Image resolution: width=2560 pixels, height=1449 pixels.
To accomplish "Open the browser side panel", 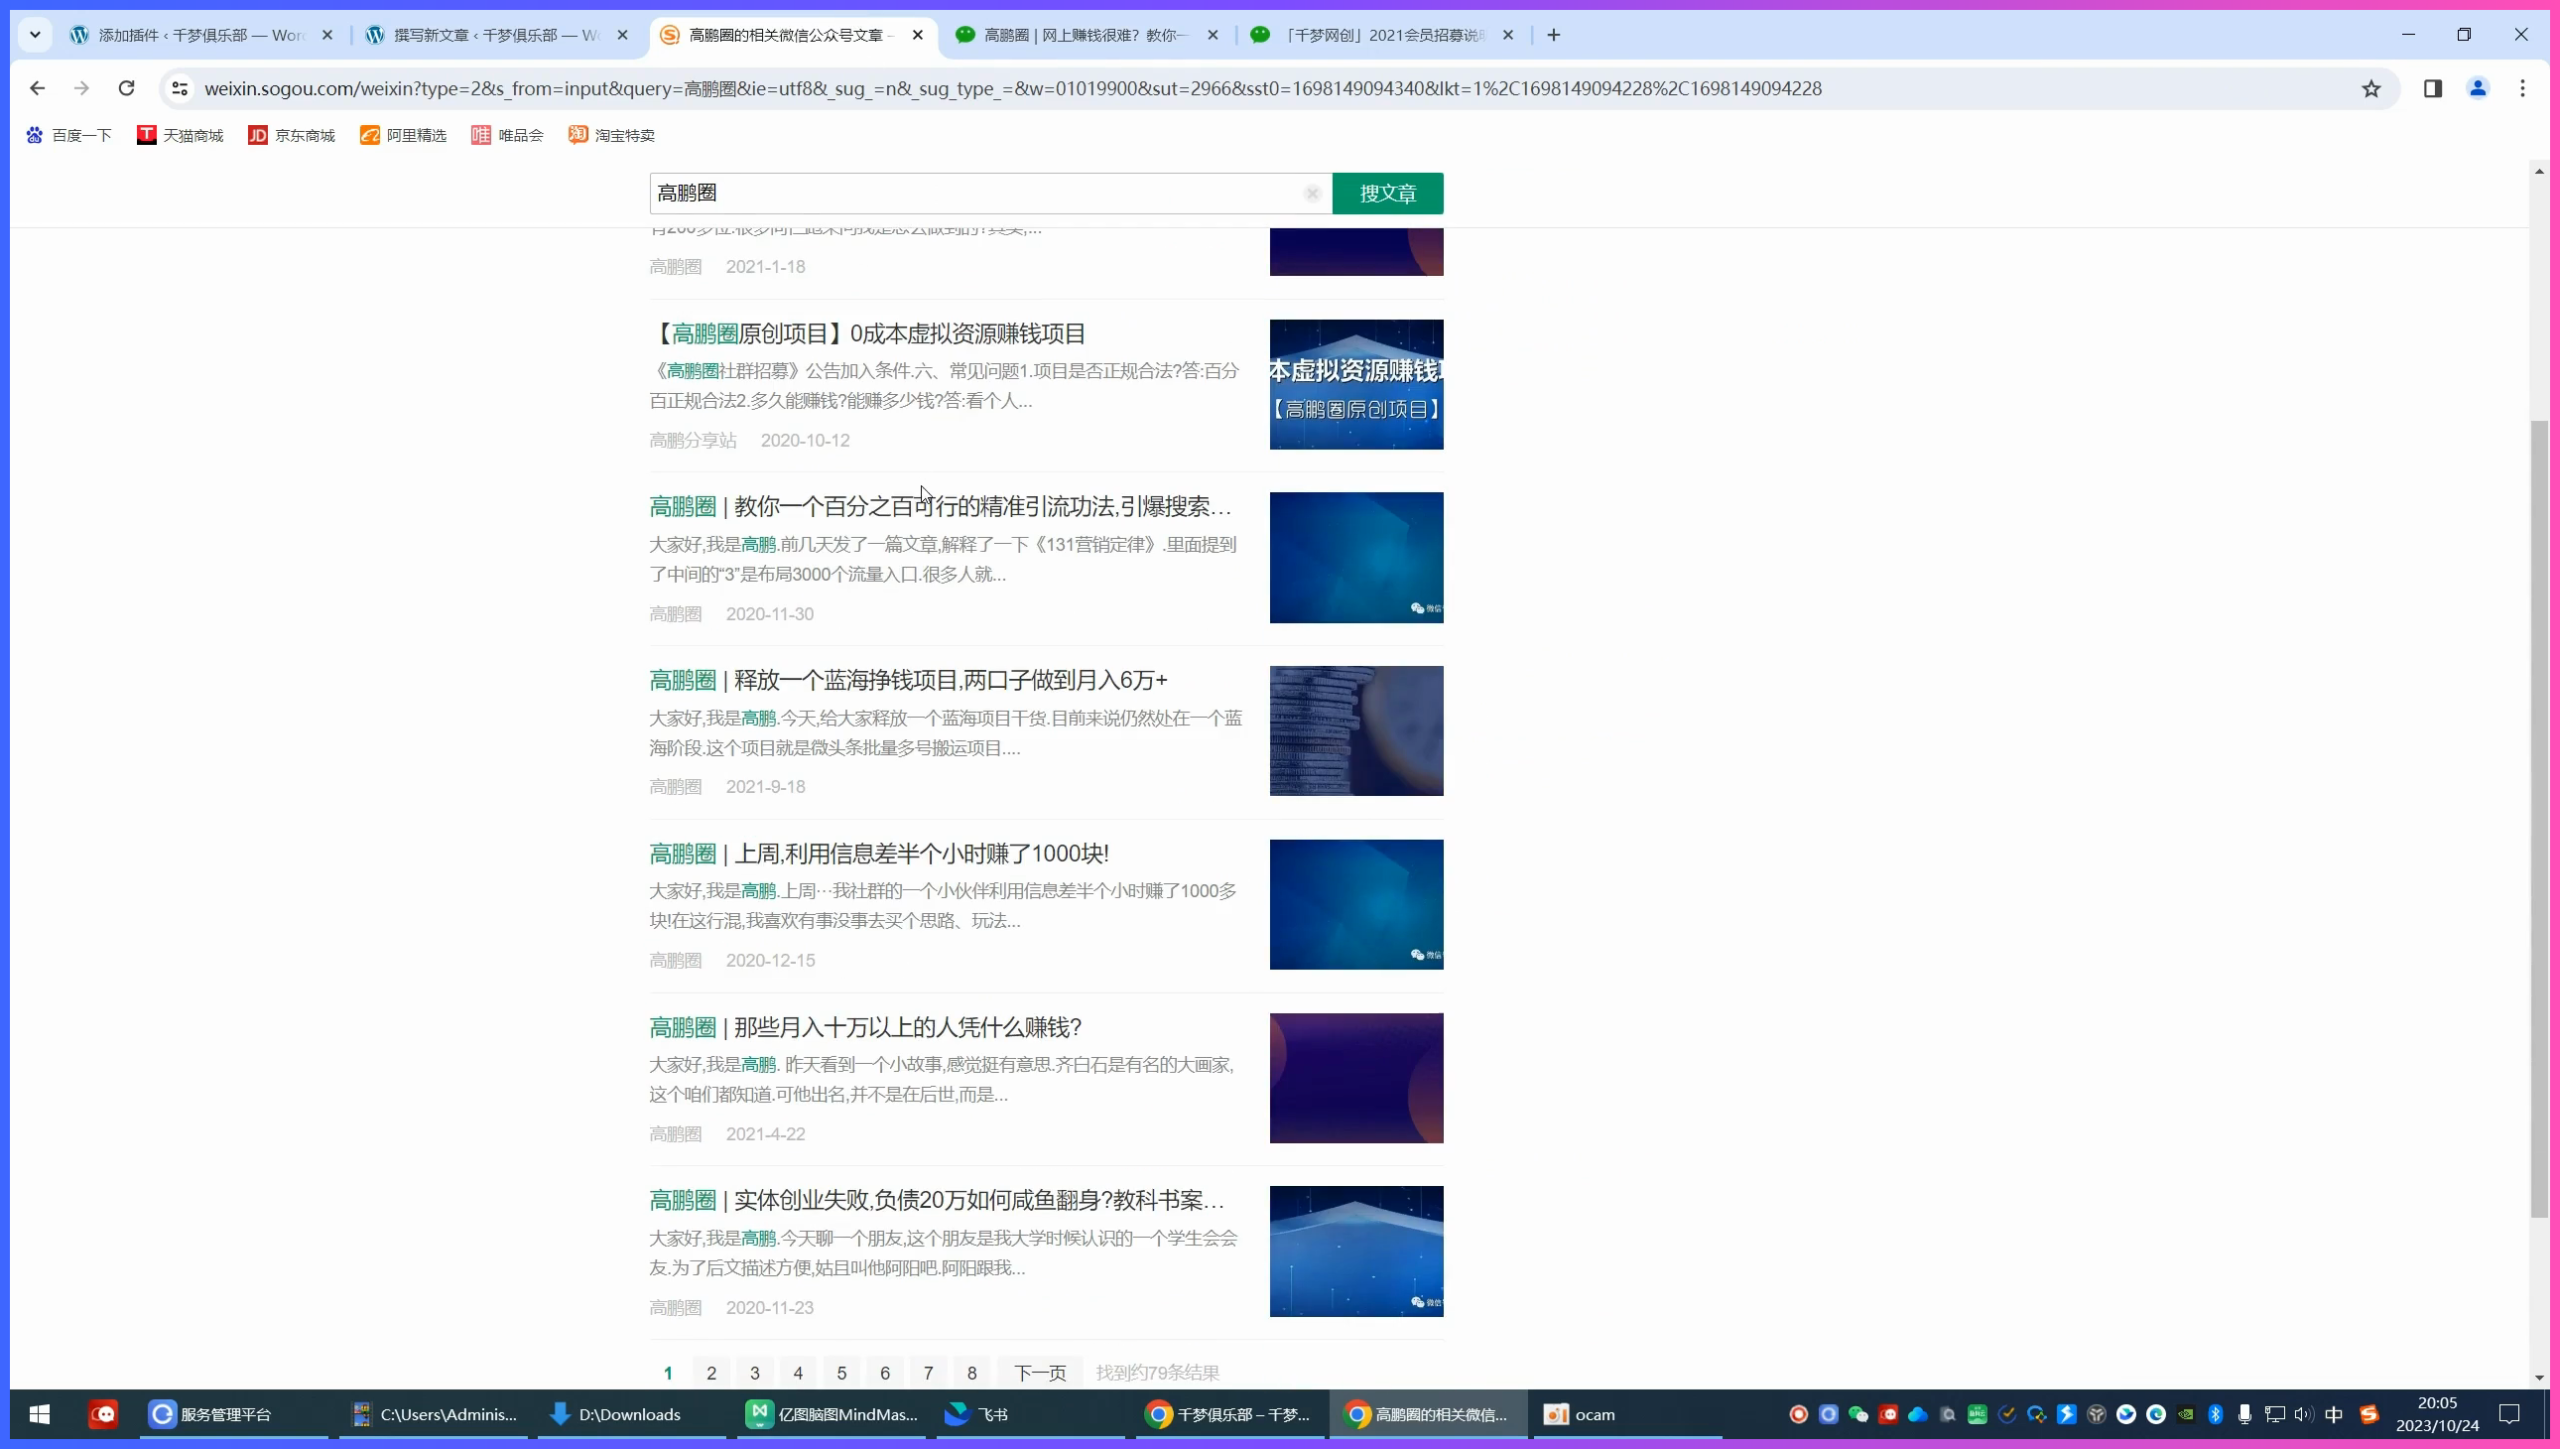I will click(2433, 88).
